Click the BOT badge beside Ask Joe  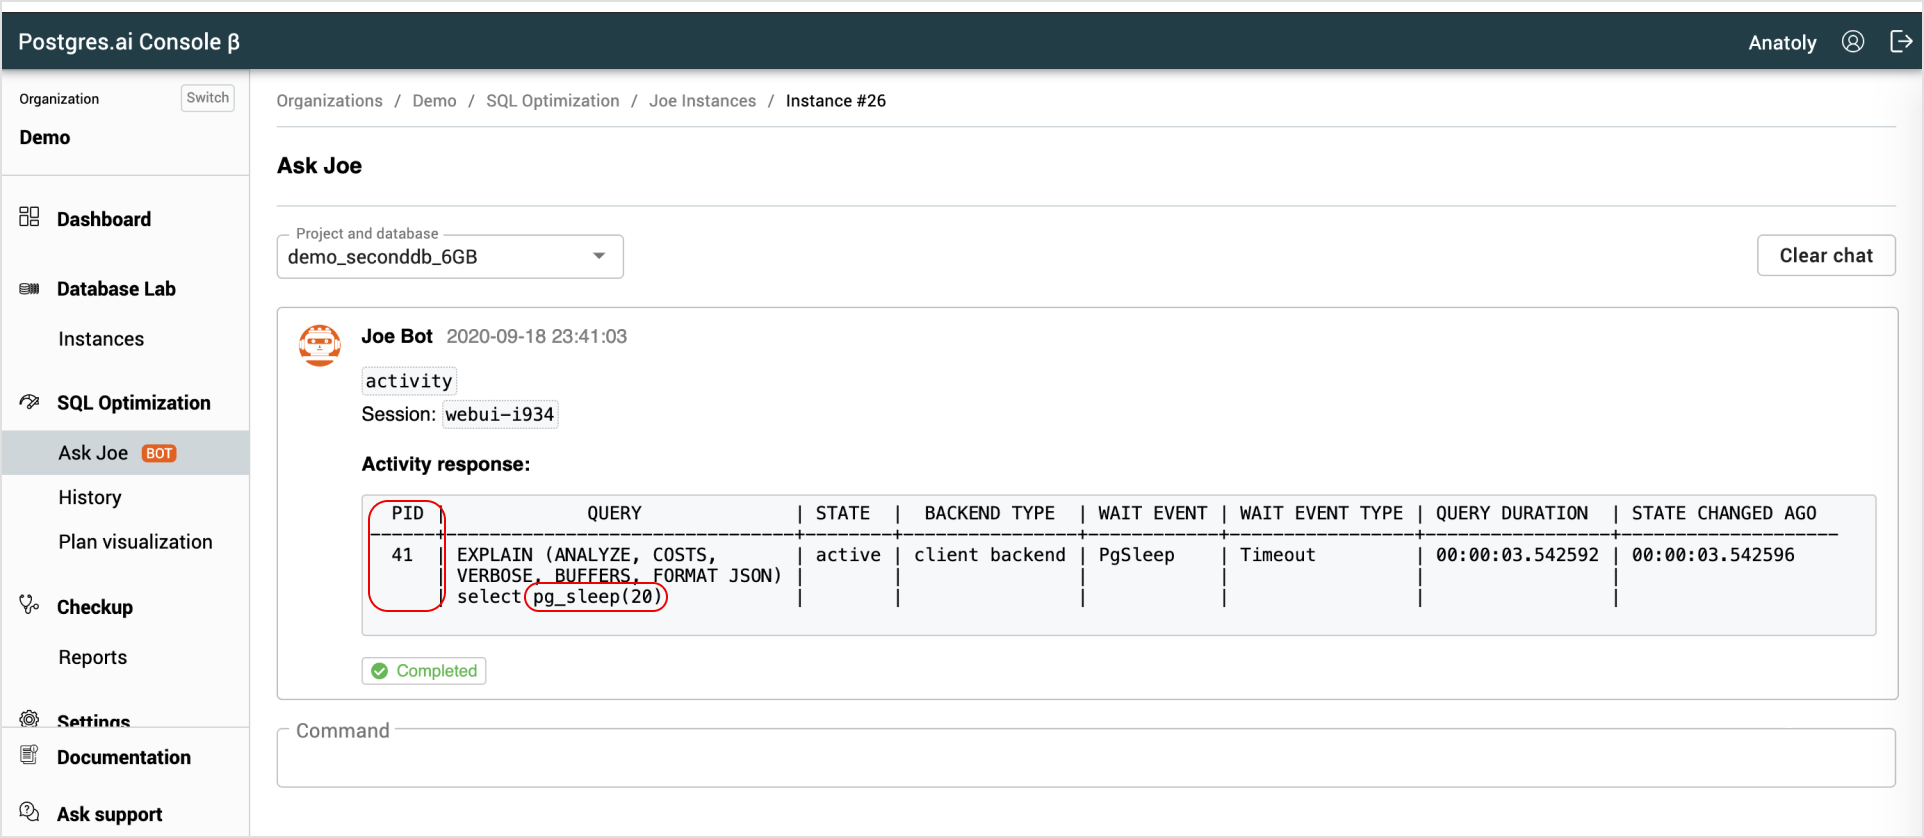tap(159, 453)
